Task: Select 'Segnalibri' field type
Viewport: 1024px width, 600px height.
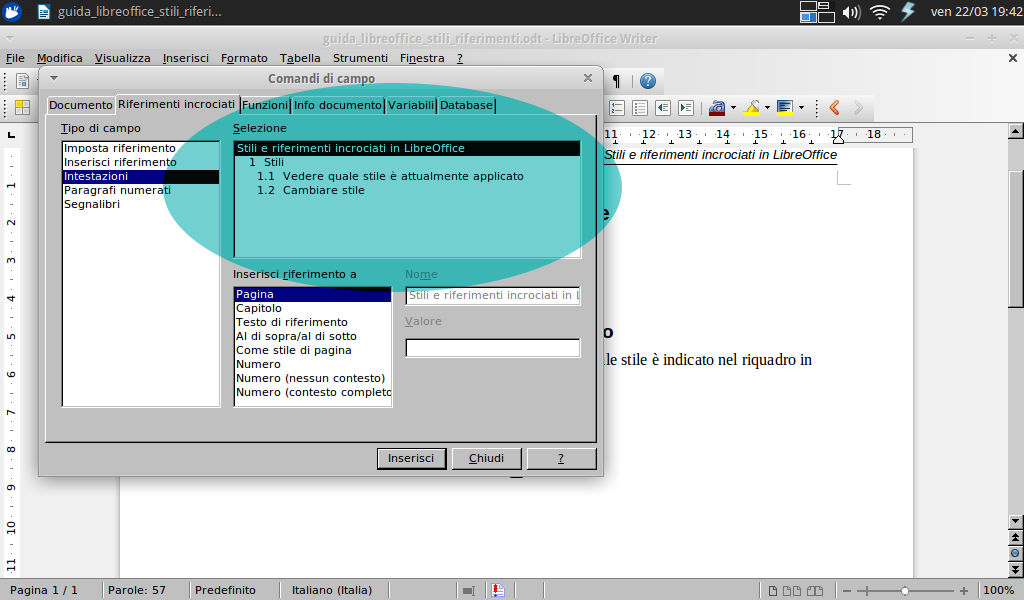Action: point(140,204)
